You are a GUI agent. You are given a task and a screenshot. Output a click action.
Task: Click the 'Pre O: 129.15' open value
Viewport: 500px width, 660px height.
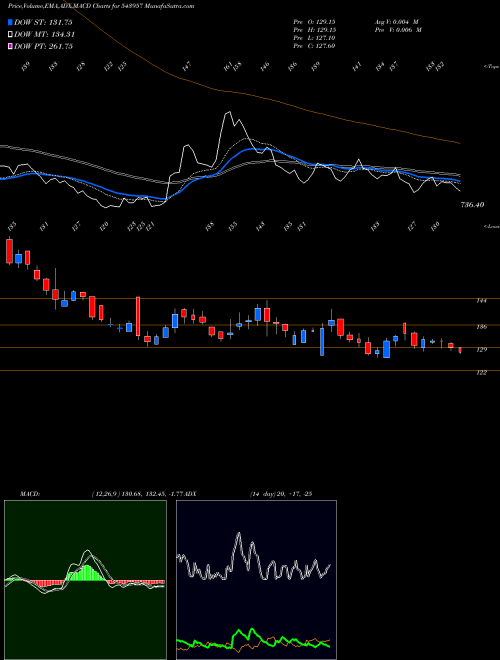click(x=314, y=21)
